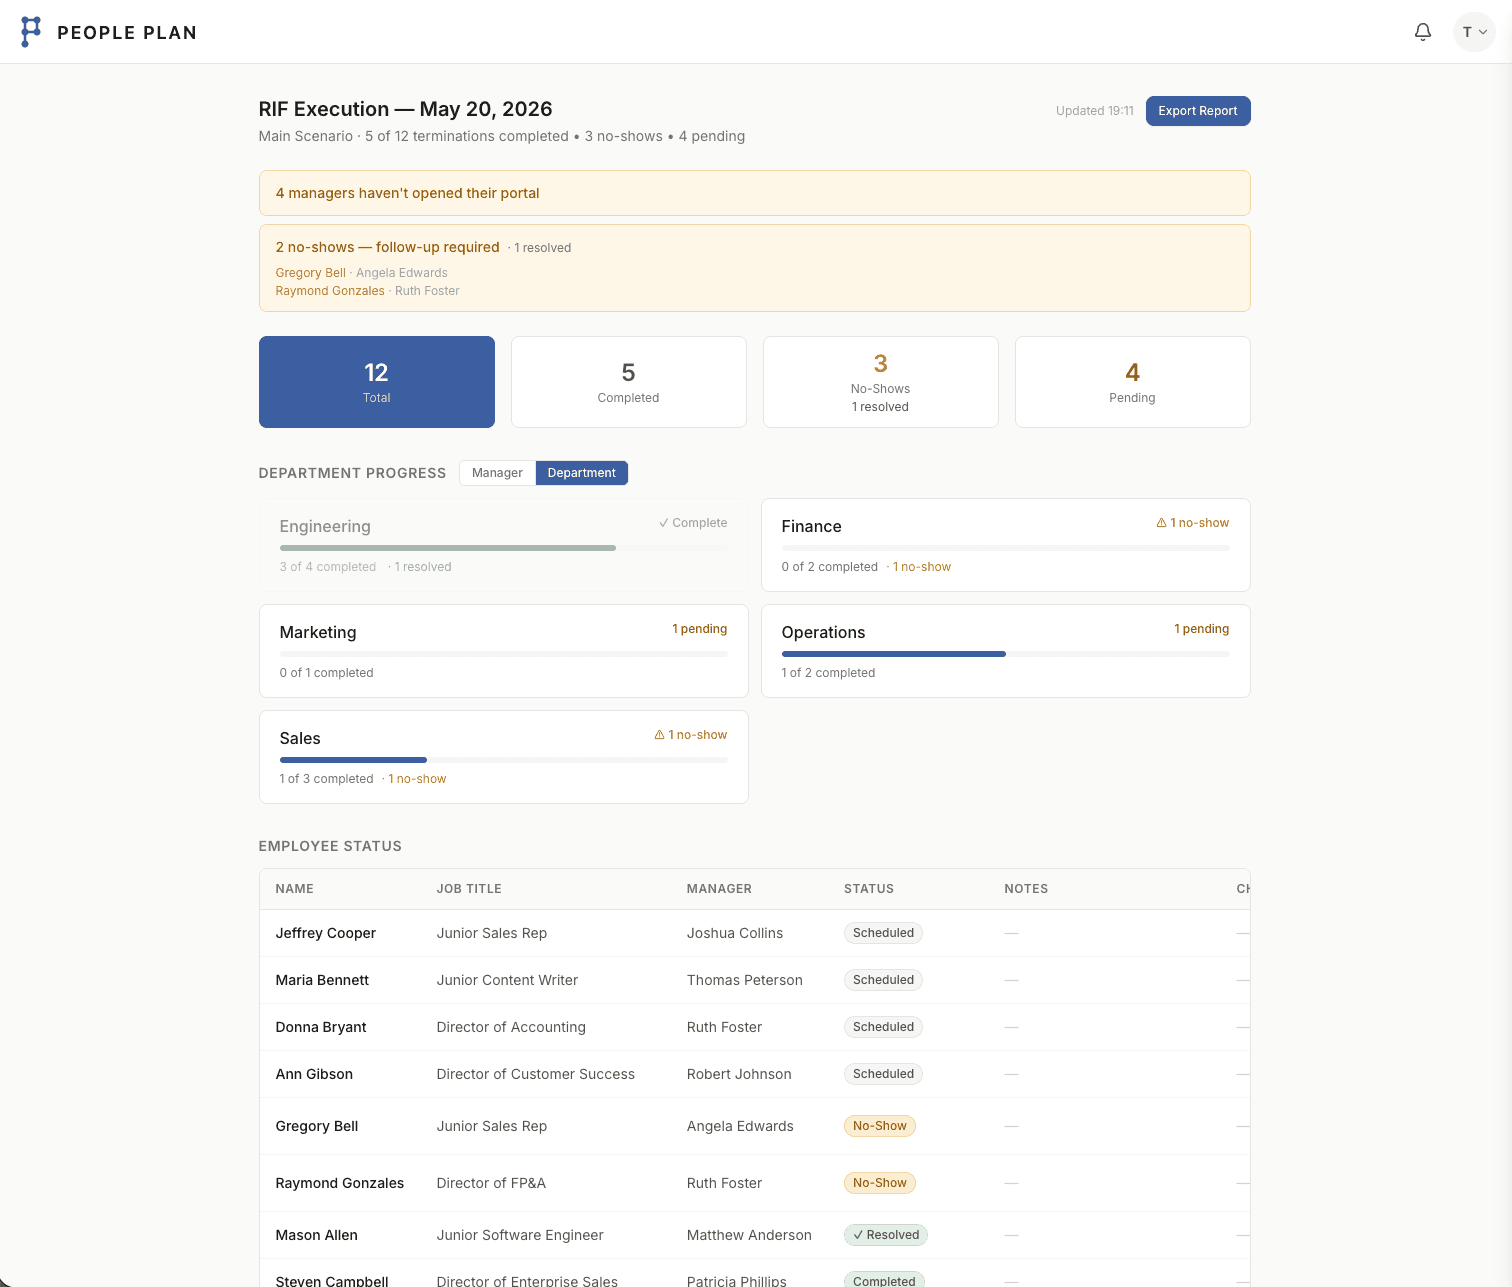Select the 12 Total card
This screenshot has height=1287, width=1512.
(377, 382)
